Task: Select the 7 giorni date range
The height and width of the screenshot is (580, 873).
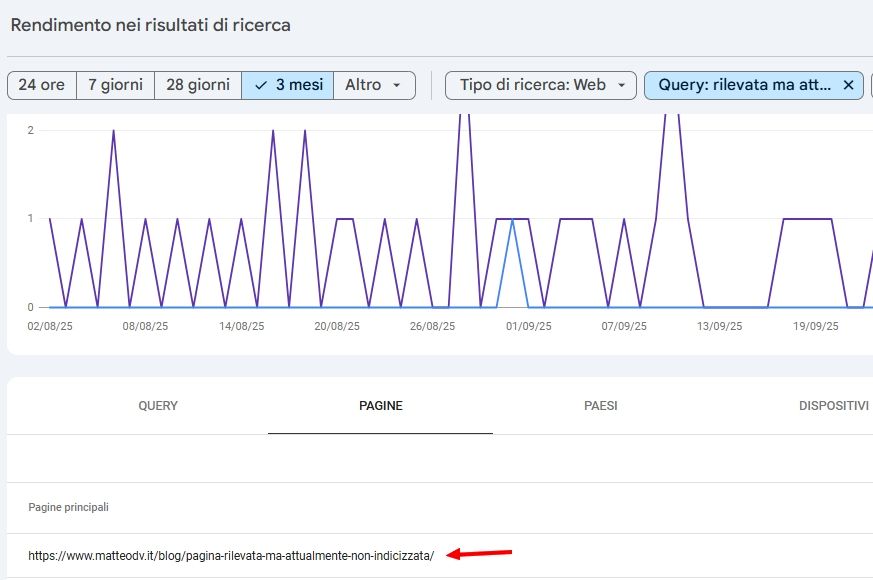Action: point(115,85)
